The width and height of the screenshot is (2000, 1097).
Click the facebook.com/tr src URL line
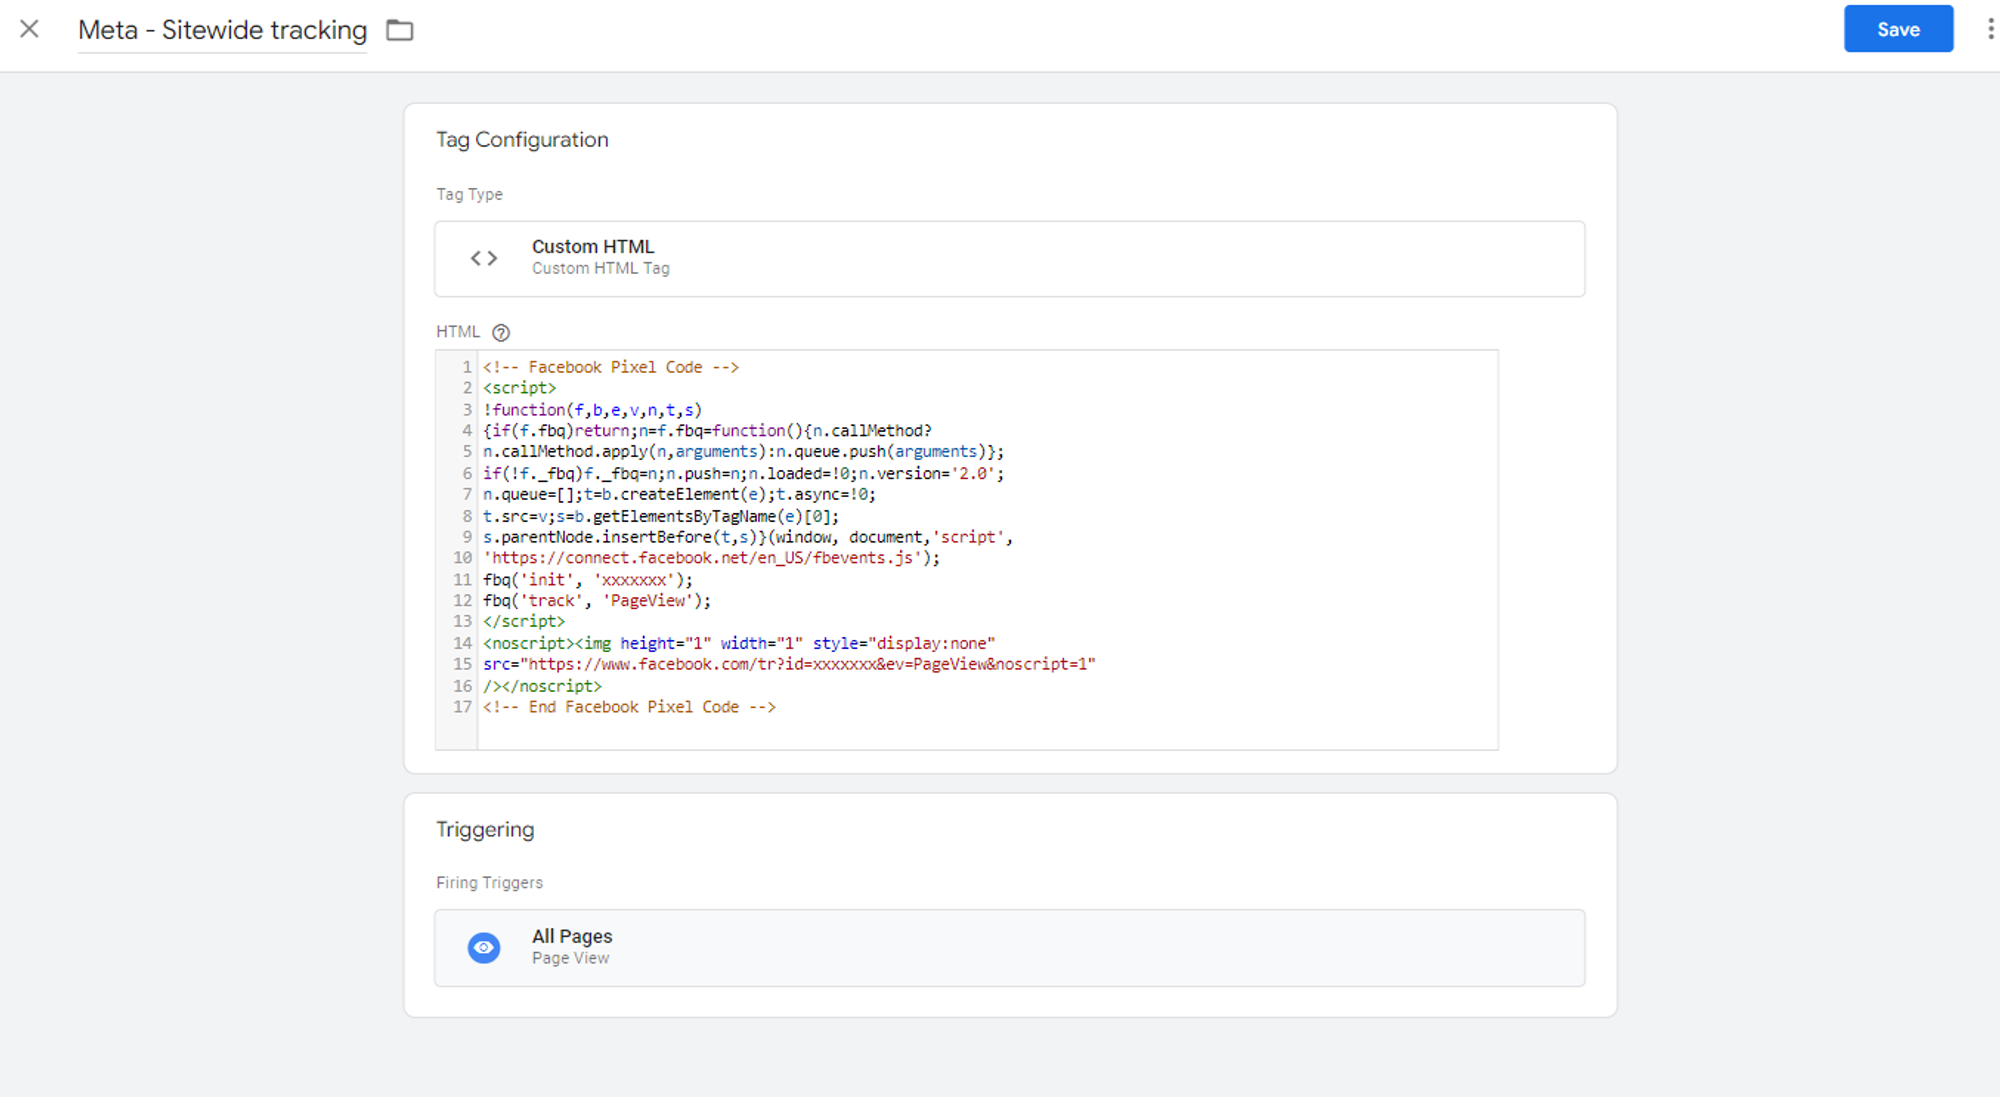click(x=789, y=664)
